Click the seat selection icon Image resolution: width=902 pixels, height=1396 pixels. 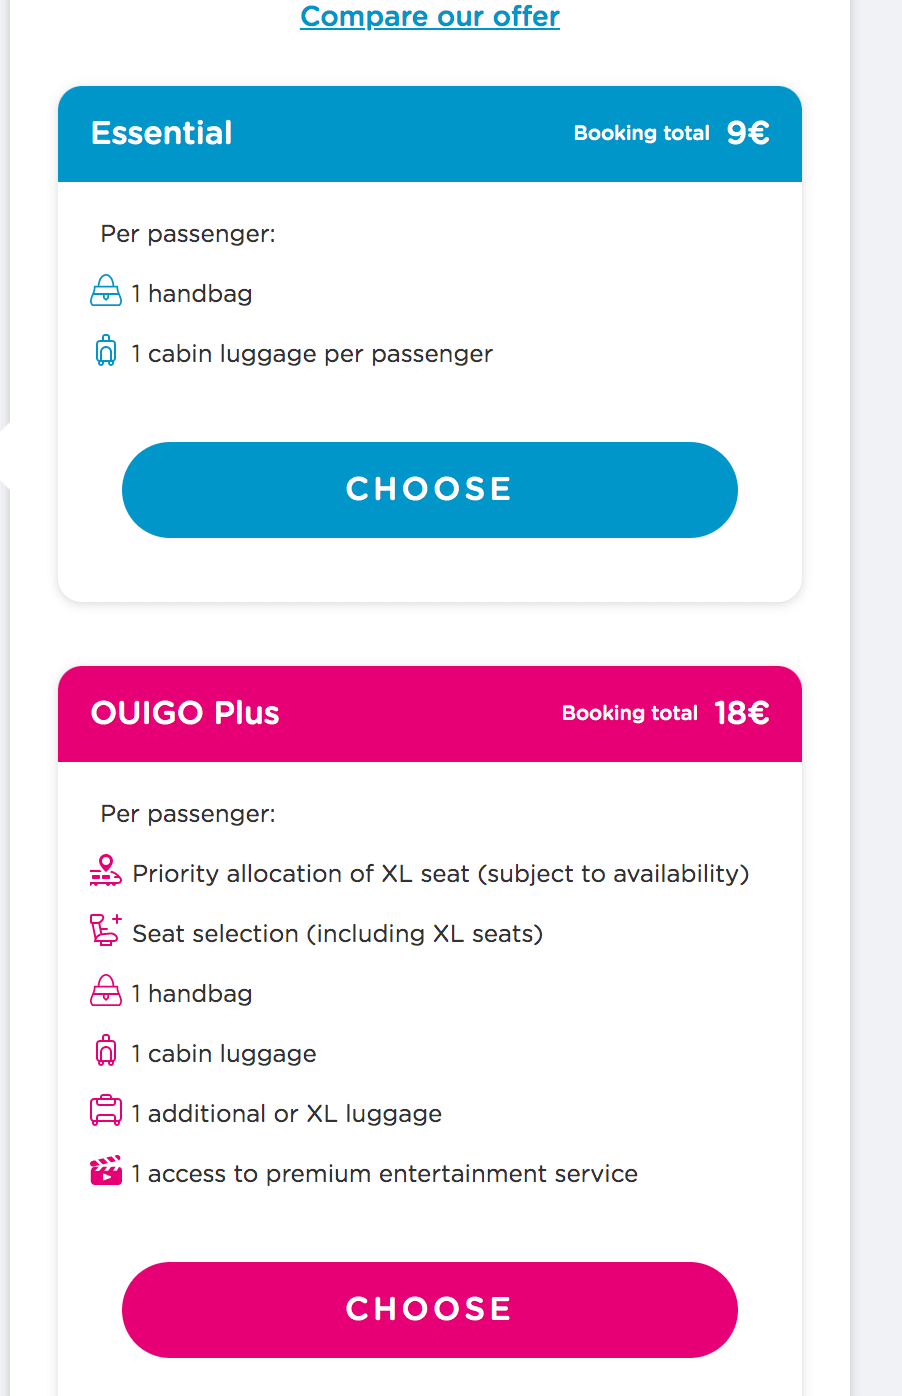(106, 930)
